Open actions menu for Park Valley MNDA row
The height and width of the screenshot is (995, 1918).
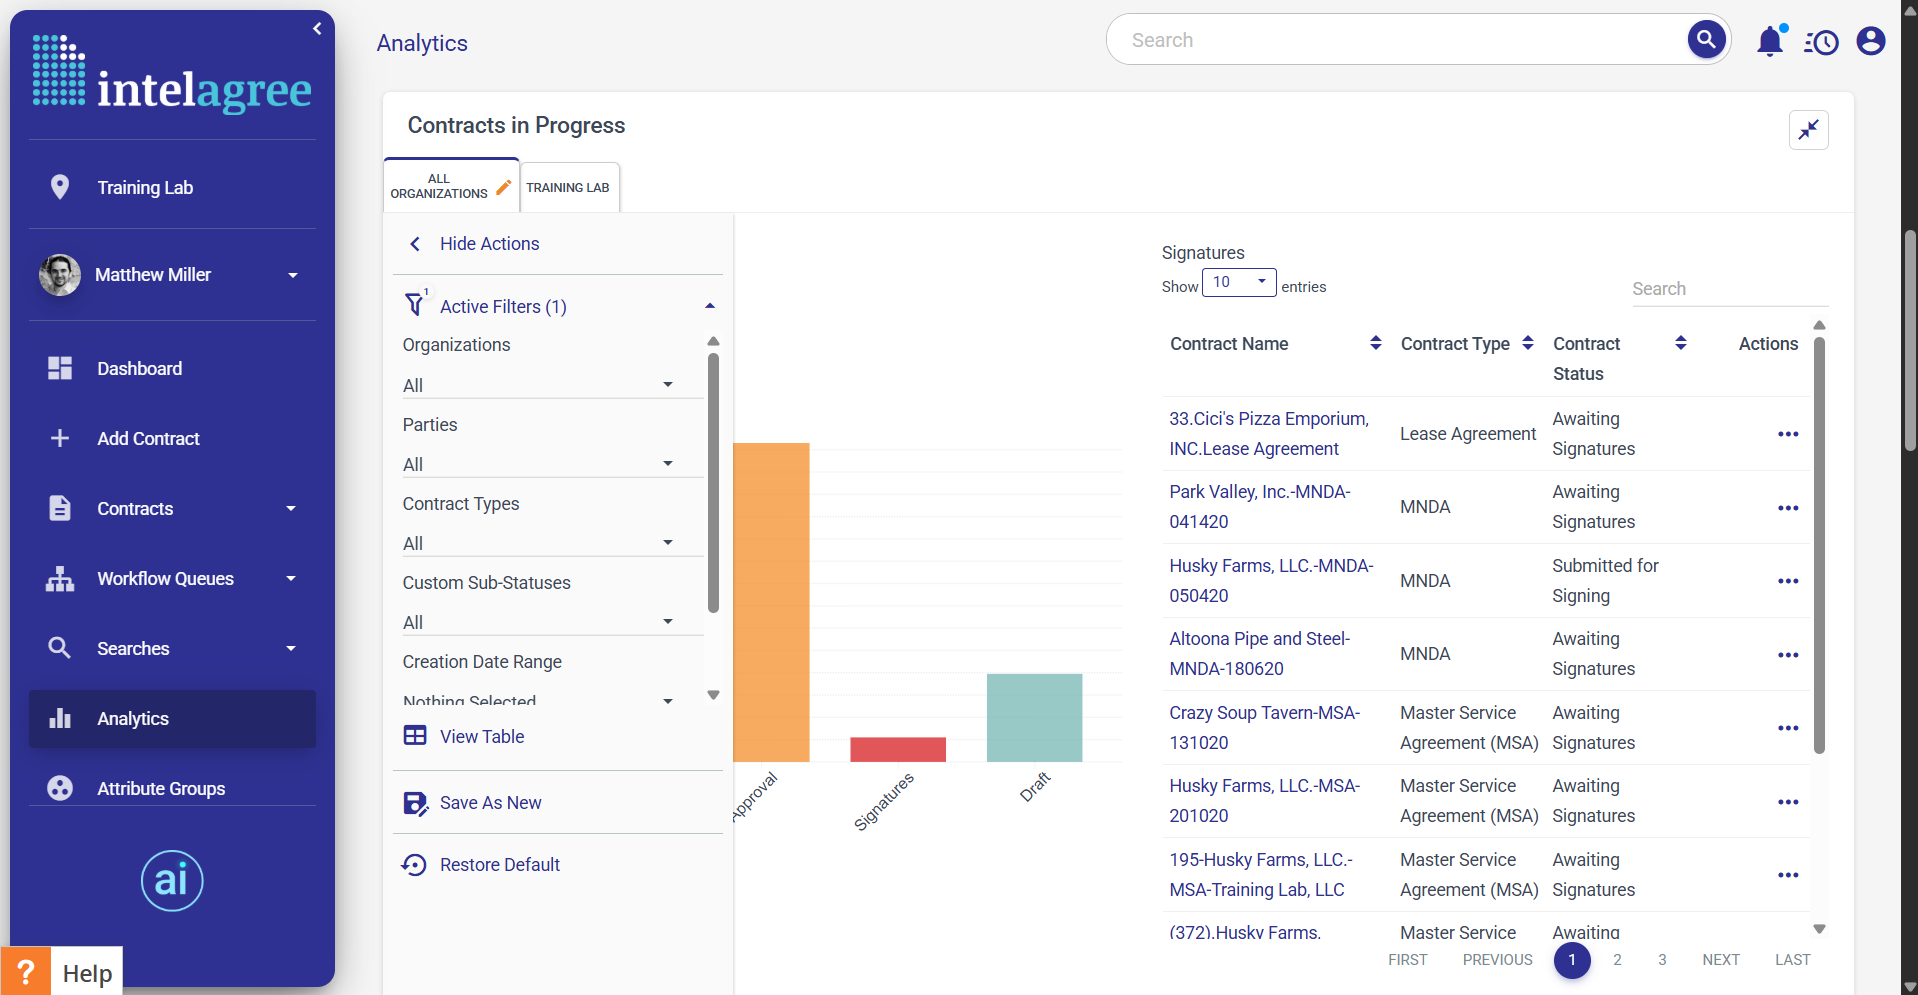click(x=1787, y=508)
